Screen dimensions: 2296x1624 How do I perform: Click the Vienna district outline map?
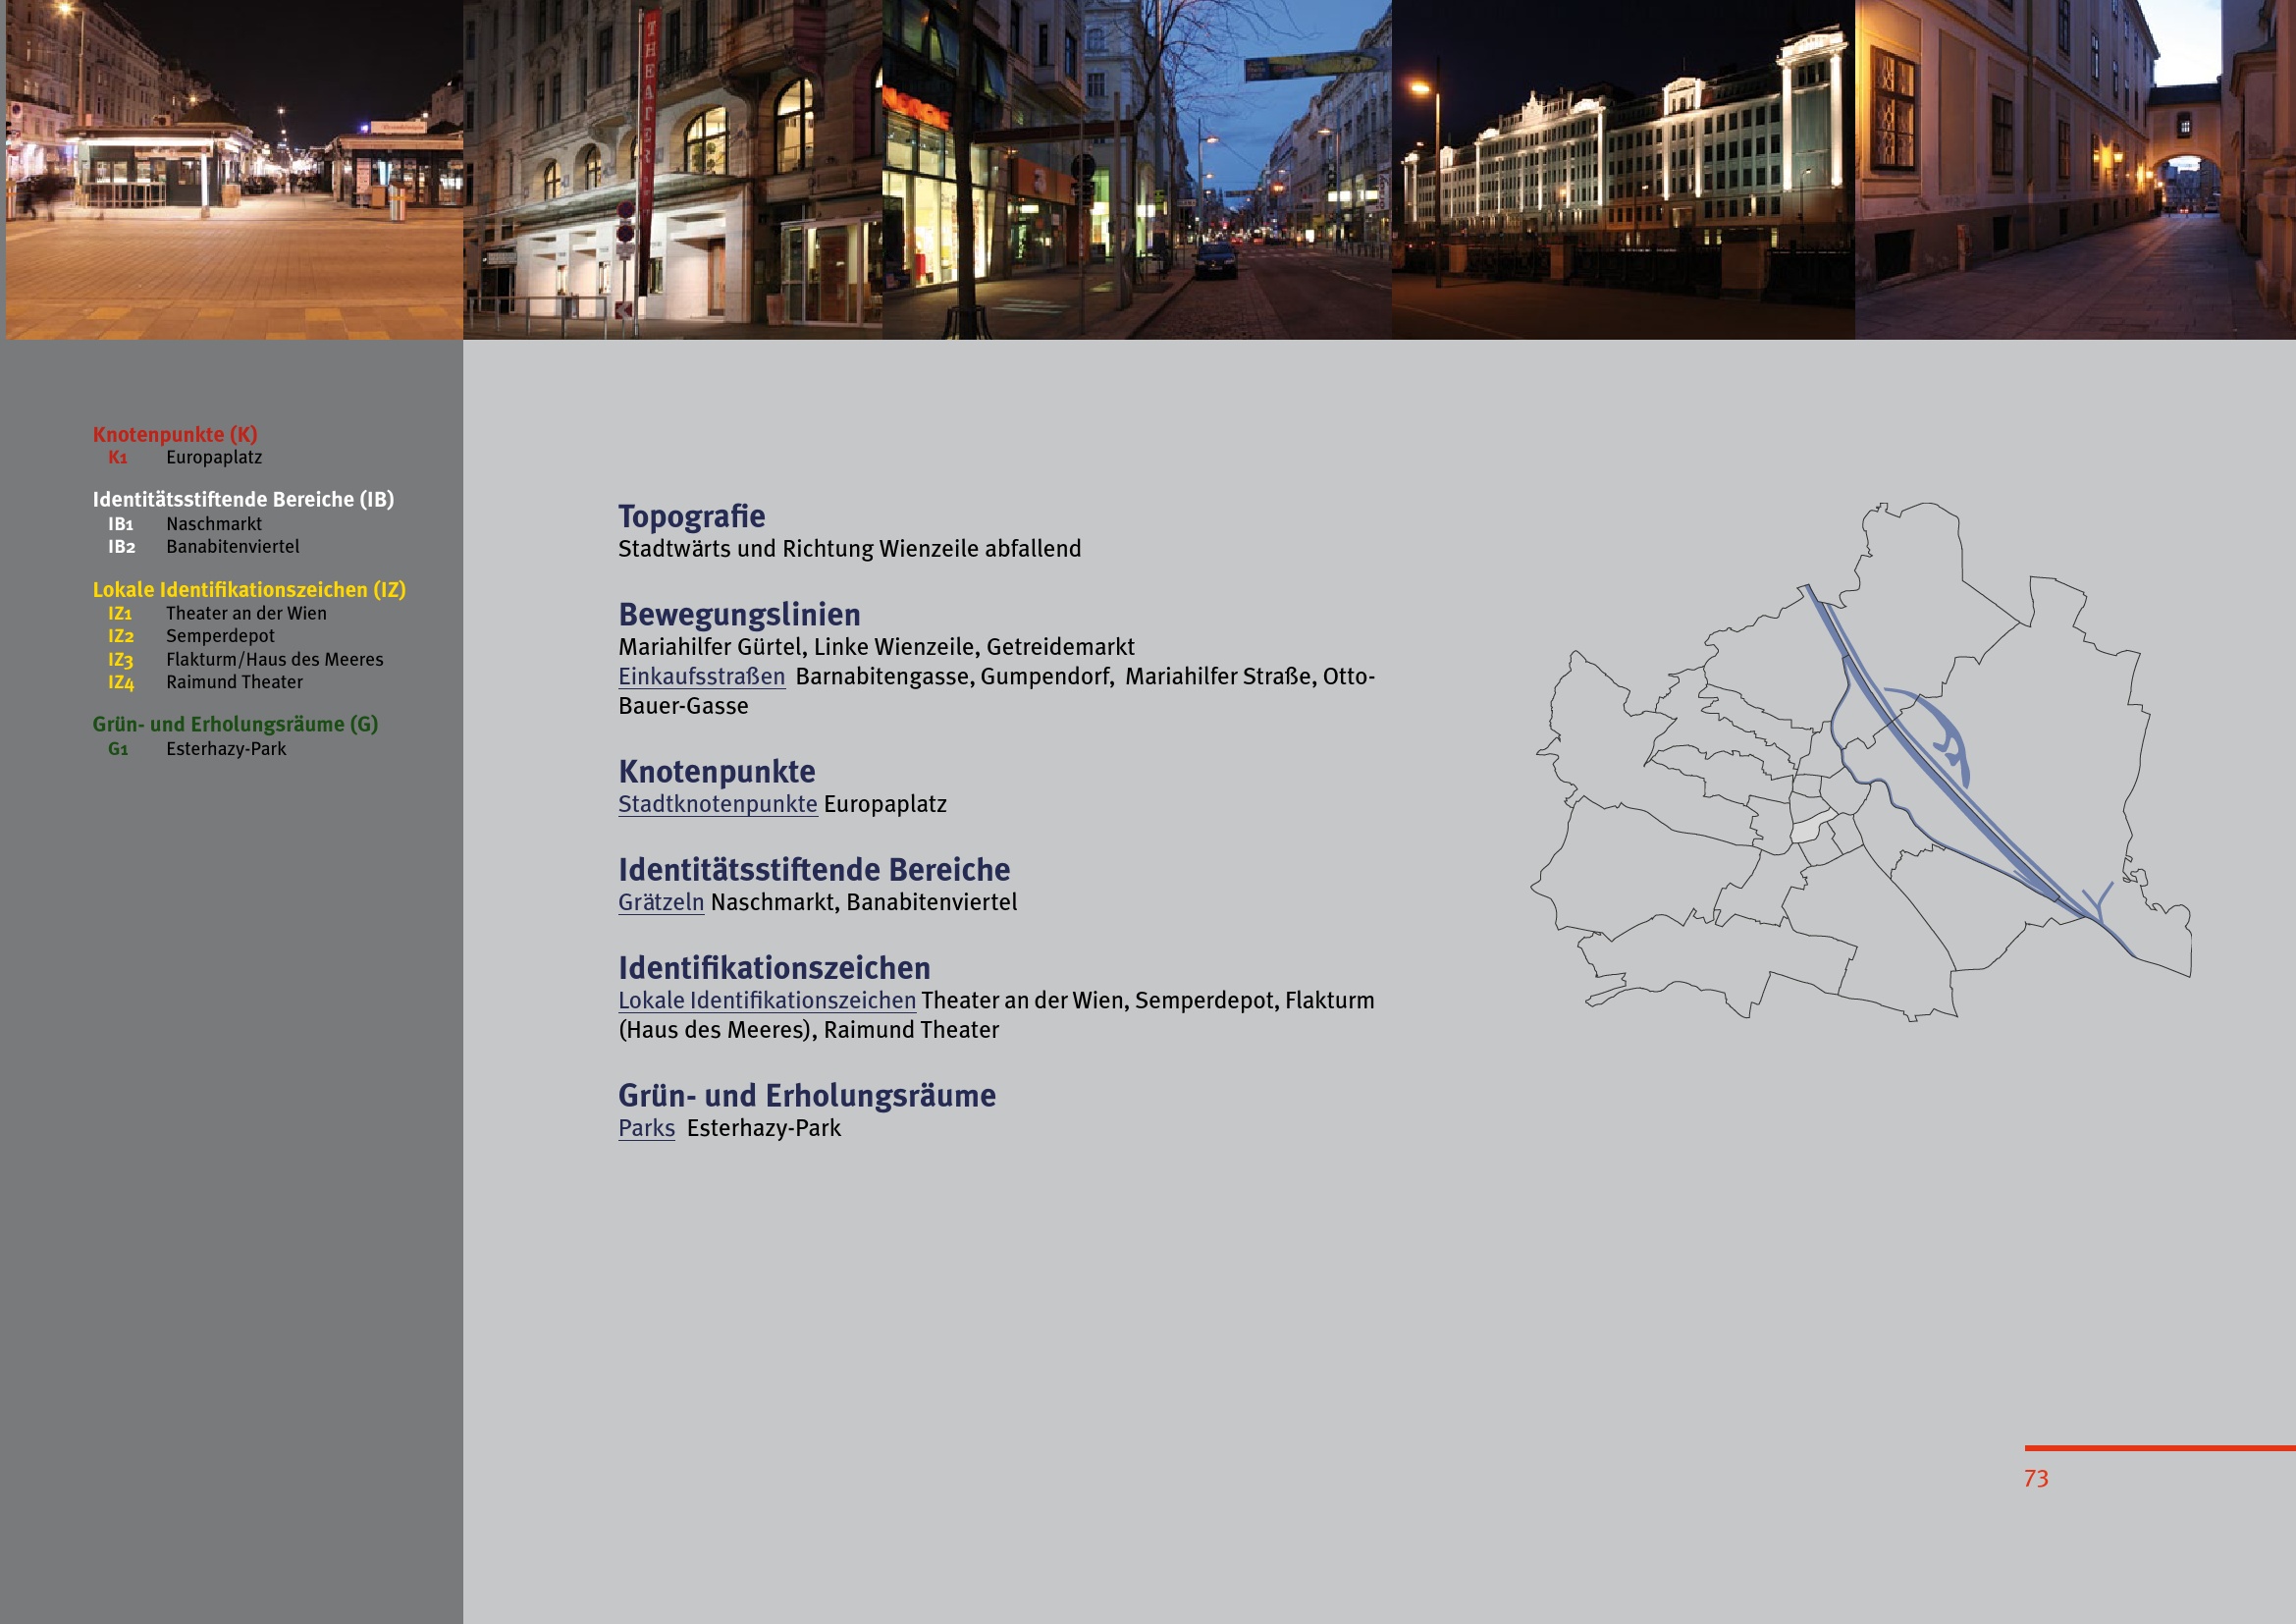click(x=1860, y=762)
